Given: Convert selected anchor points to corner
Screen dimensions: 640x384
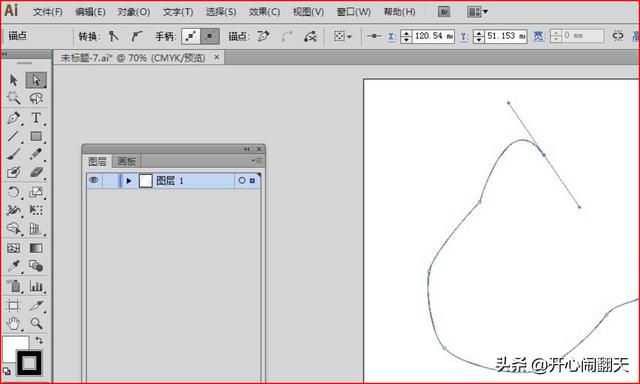Looking at the screenshot, I should coord(113,36).
